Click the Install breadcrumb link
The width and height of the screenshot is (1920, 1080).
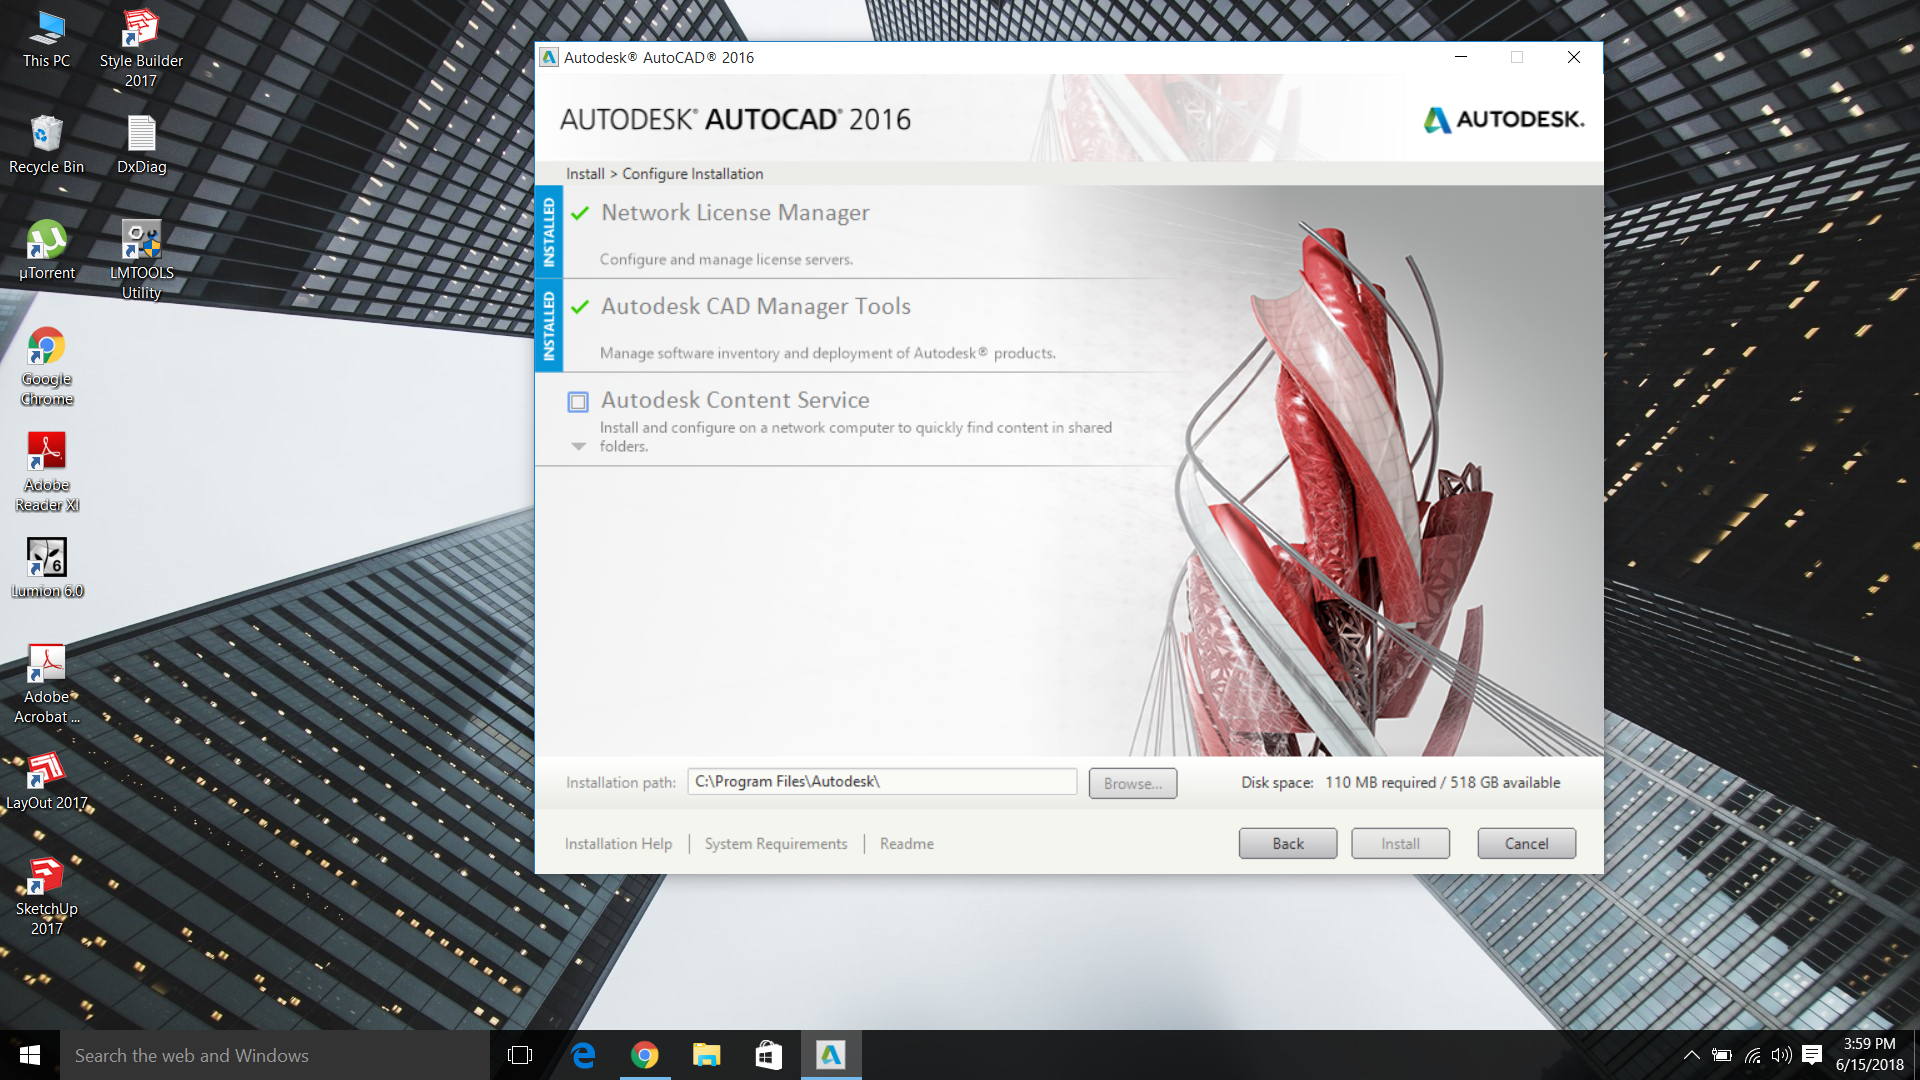pos(585,174)
